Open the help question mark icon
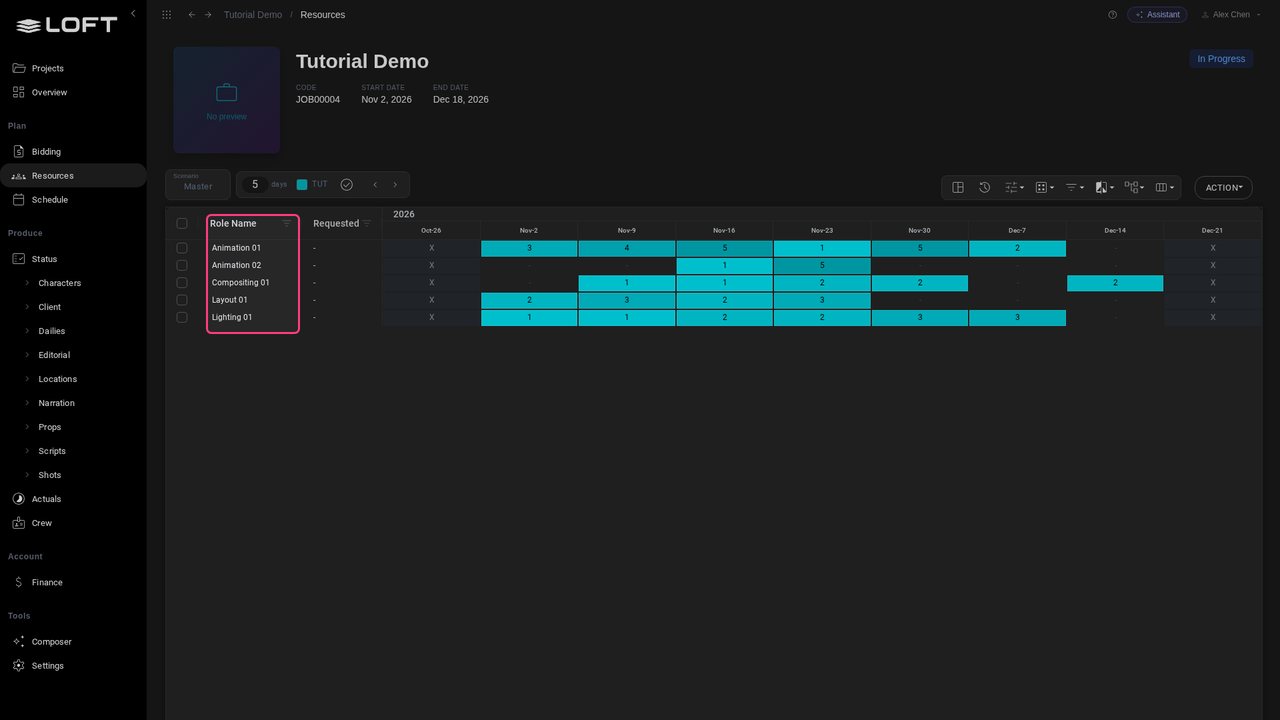1280x720 pixels. [1112, 15]
